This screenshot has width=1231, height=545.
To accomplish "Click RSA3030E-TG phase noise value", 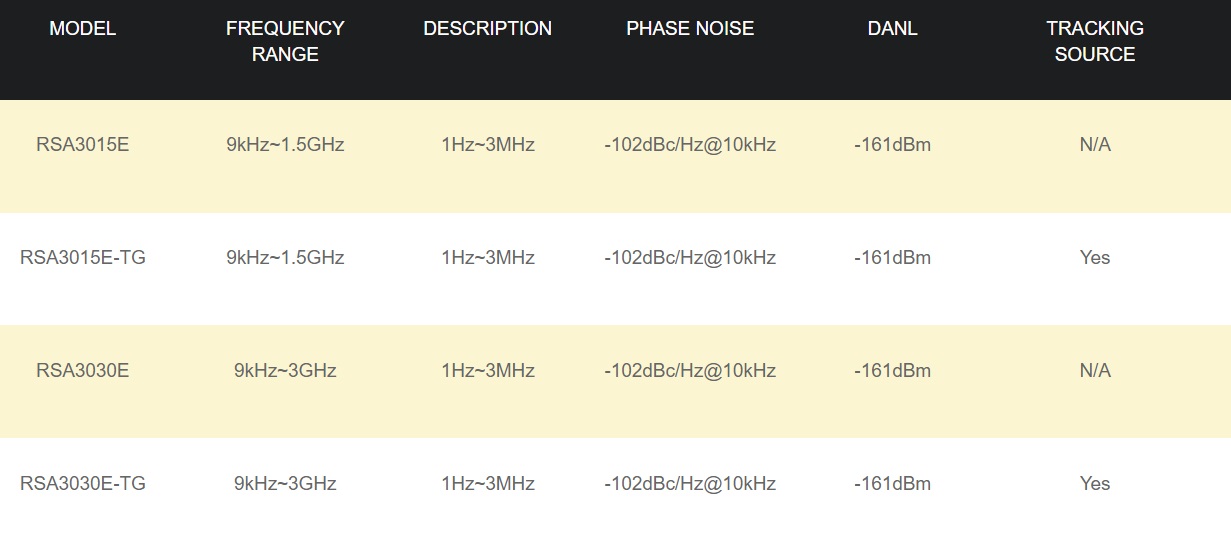I will click(x=690, y=484).
